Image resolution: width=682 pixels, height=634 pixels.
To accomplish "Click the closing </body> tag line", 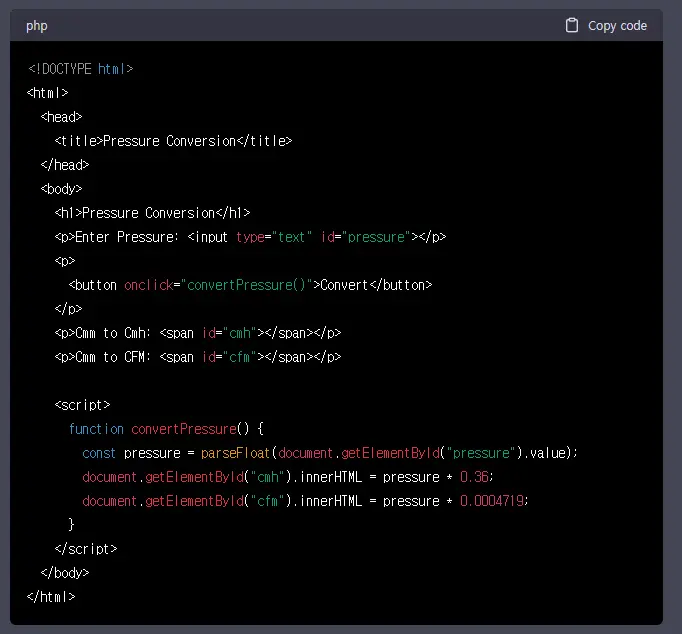I will click(65, 573).
